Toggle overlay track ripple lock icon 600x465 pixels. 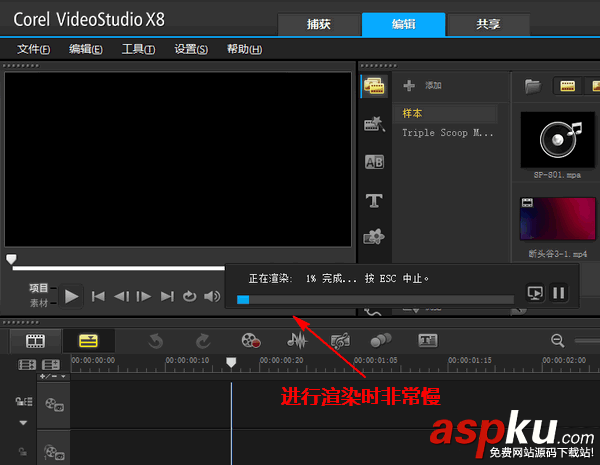(23, 452)
